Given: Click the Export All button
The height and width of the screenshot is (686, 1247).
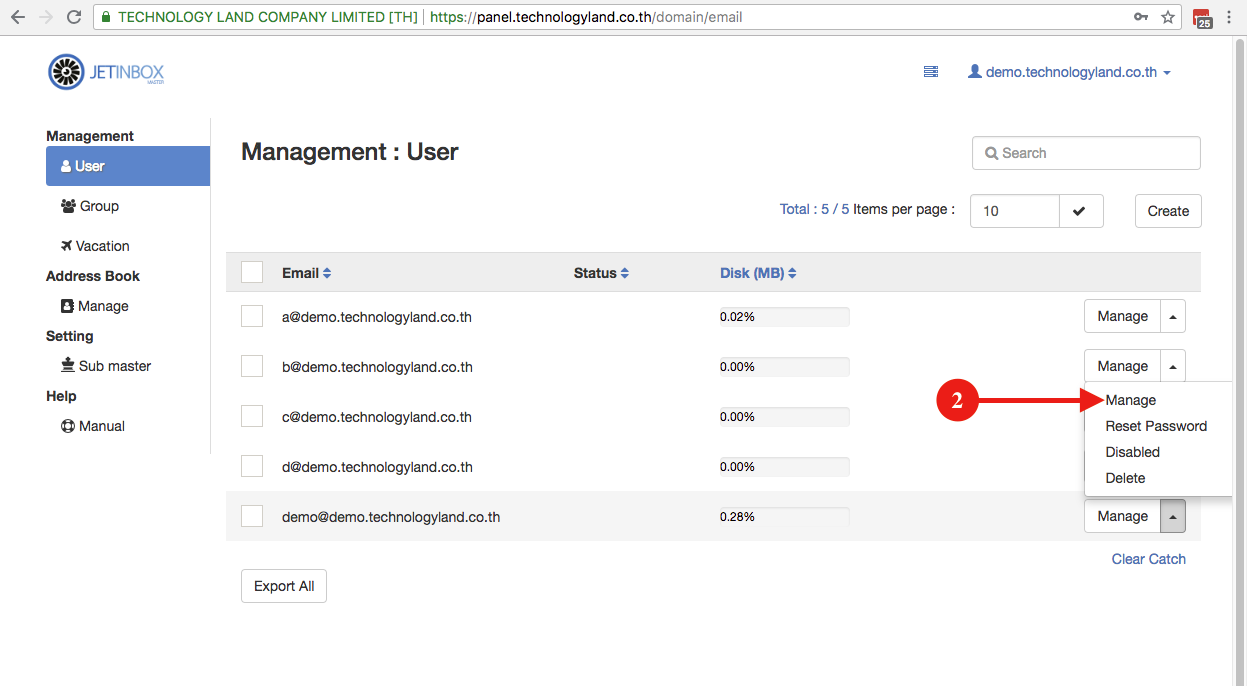Looking at the screenshot, I should pos(284,586).
